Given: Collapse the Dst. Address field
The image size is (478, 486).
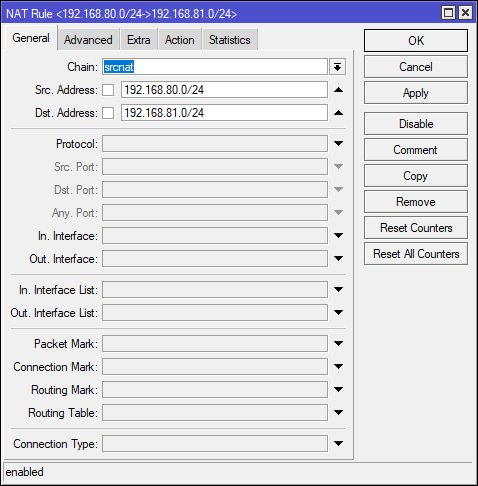Looking at the screenshot, I should 338,113.
